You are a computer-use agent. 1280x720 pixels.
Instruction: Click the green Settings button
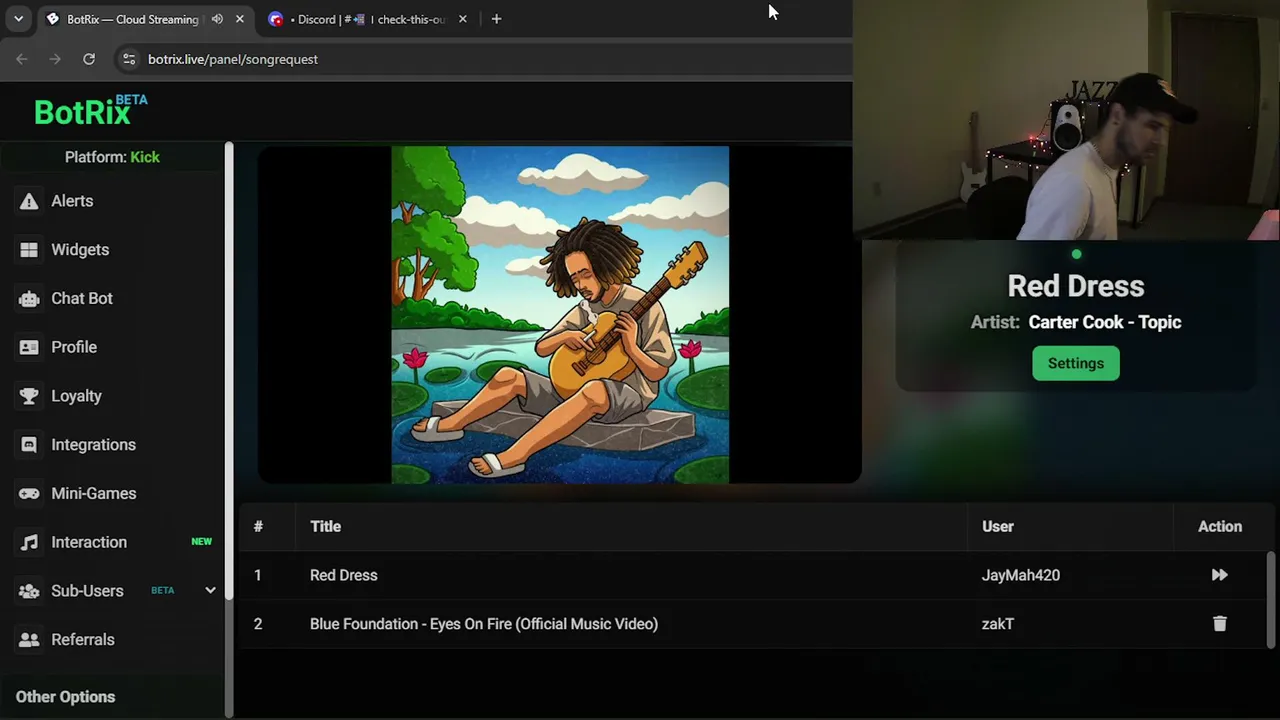(x=1076, y=363)
